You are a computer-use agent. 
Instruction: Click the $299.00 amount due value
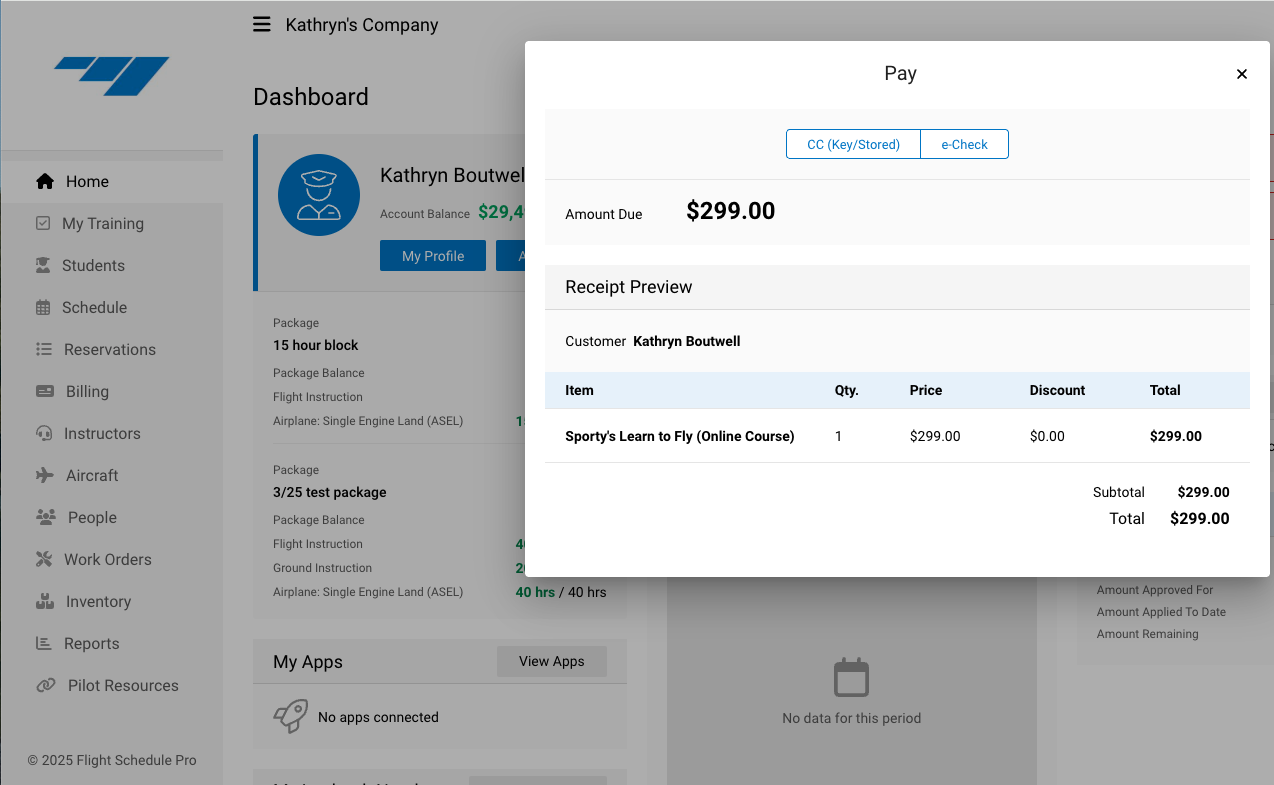731,211
